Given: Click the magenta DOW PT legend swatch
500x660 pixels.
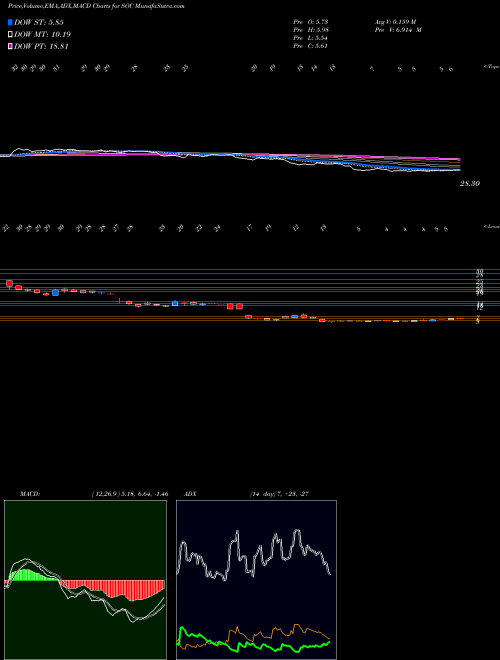Looking at the screenshot, I should click(x=11, y=46).
